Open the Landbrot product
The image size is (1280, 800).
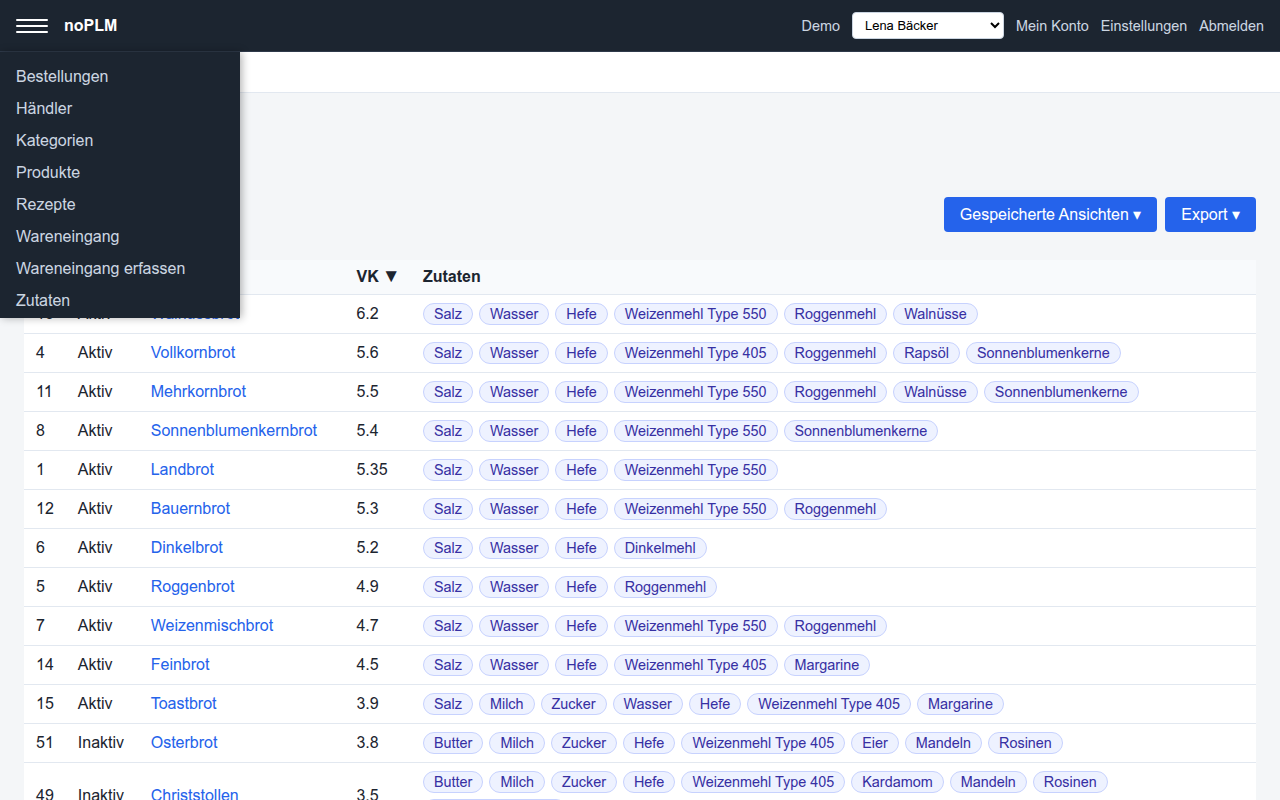click(182, 470)
